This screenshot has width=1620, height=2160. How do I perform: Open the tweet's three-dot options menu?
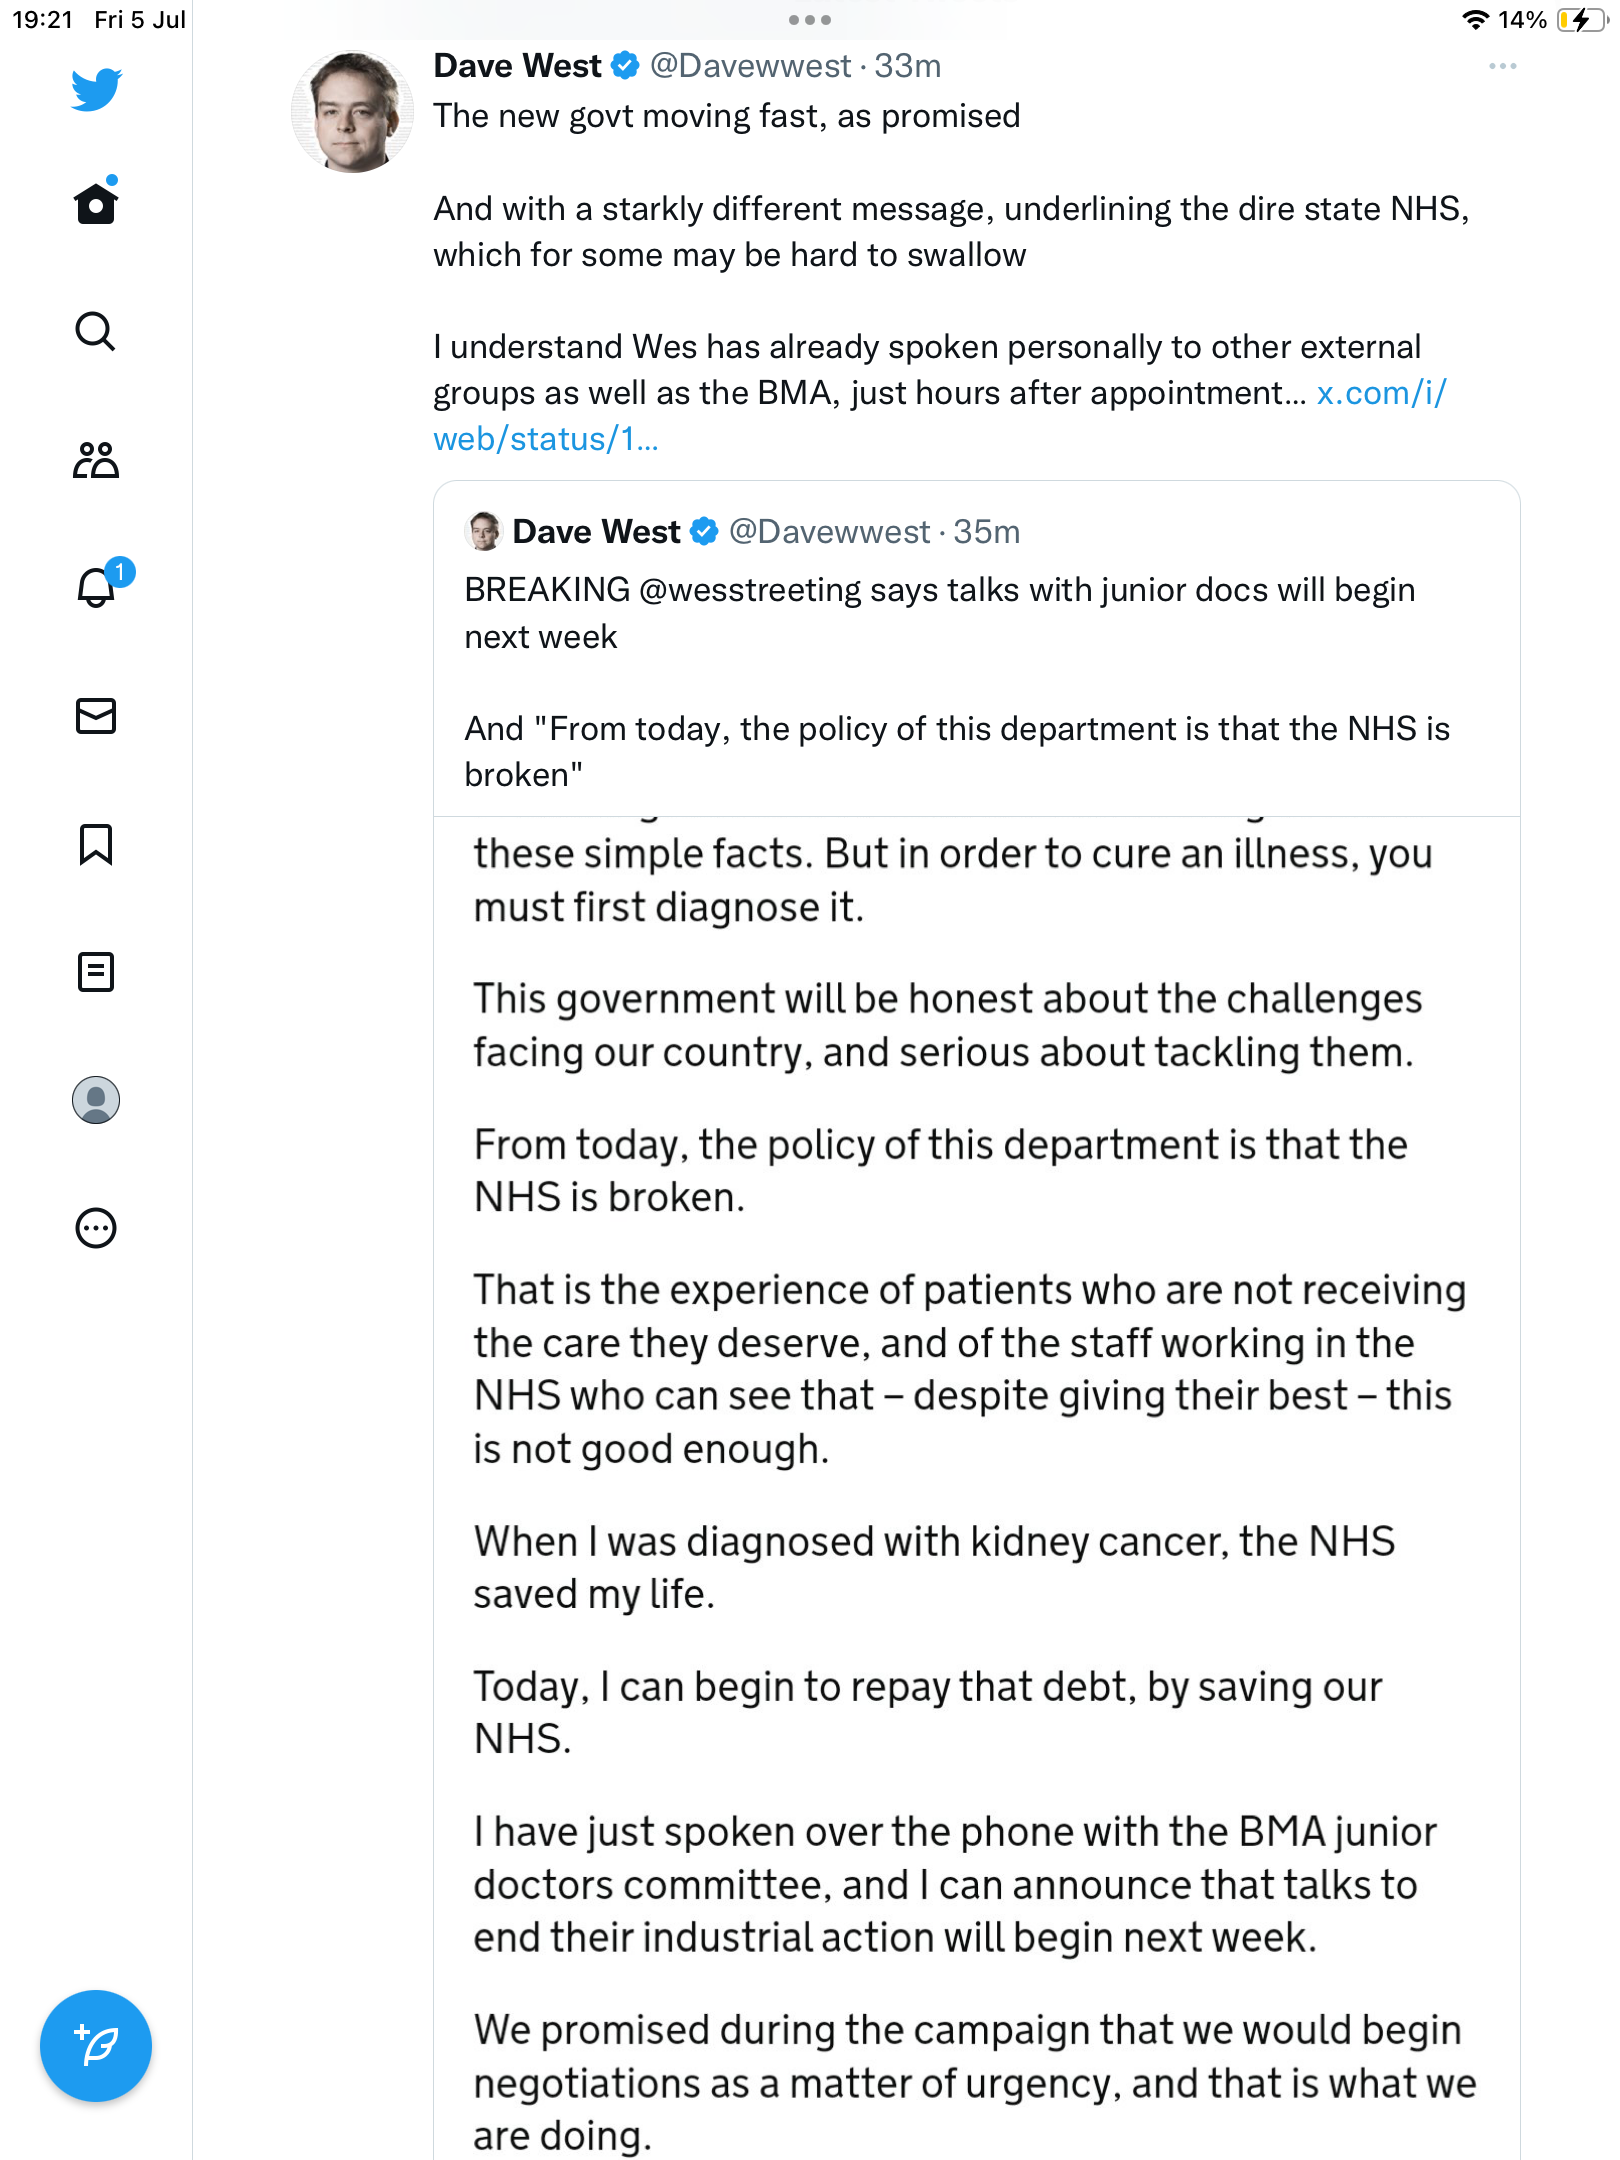(x=1502, y=66)
